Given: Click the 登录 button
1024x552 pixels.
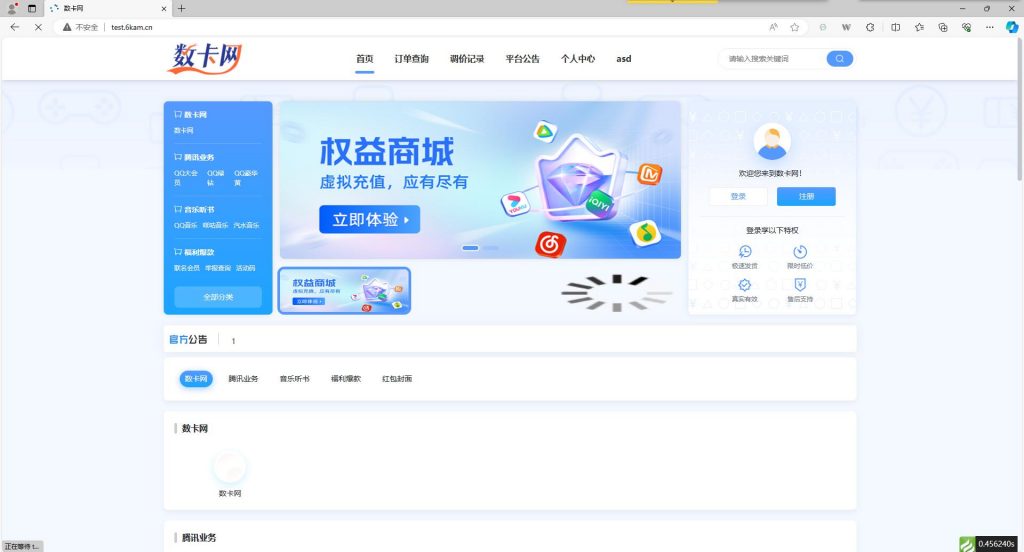Looking at the screenshot, I should pyautogui.click(x=738, y=197).
